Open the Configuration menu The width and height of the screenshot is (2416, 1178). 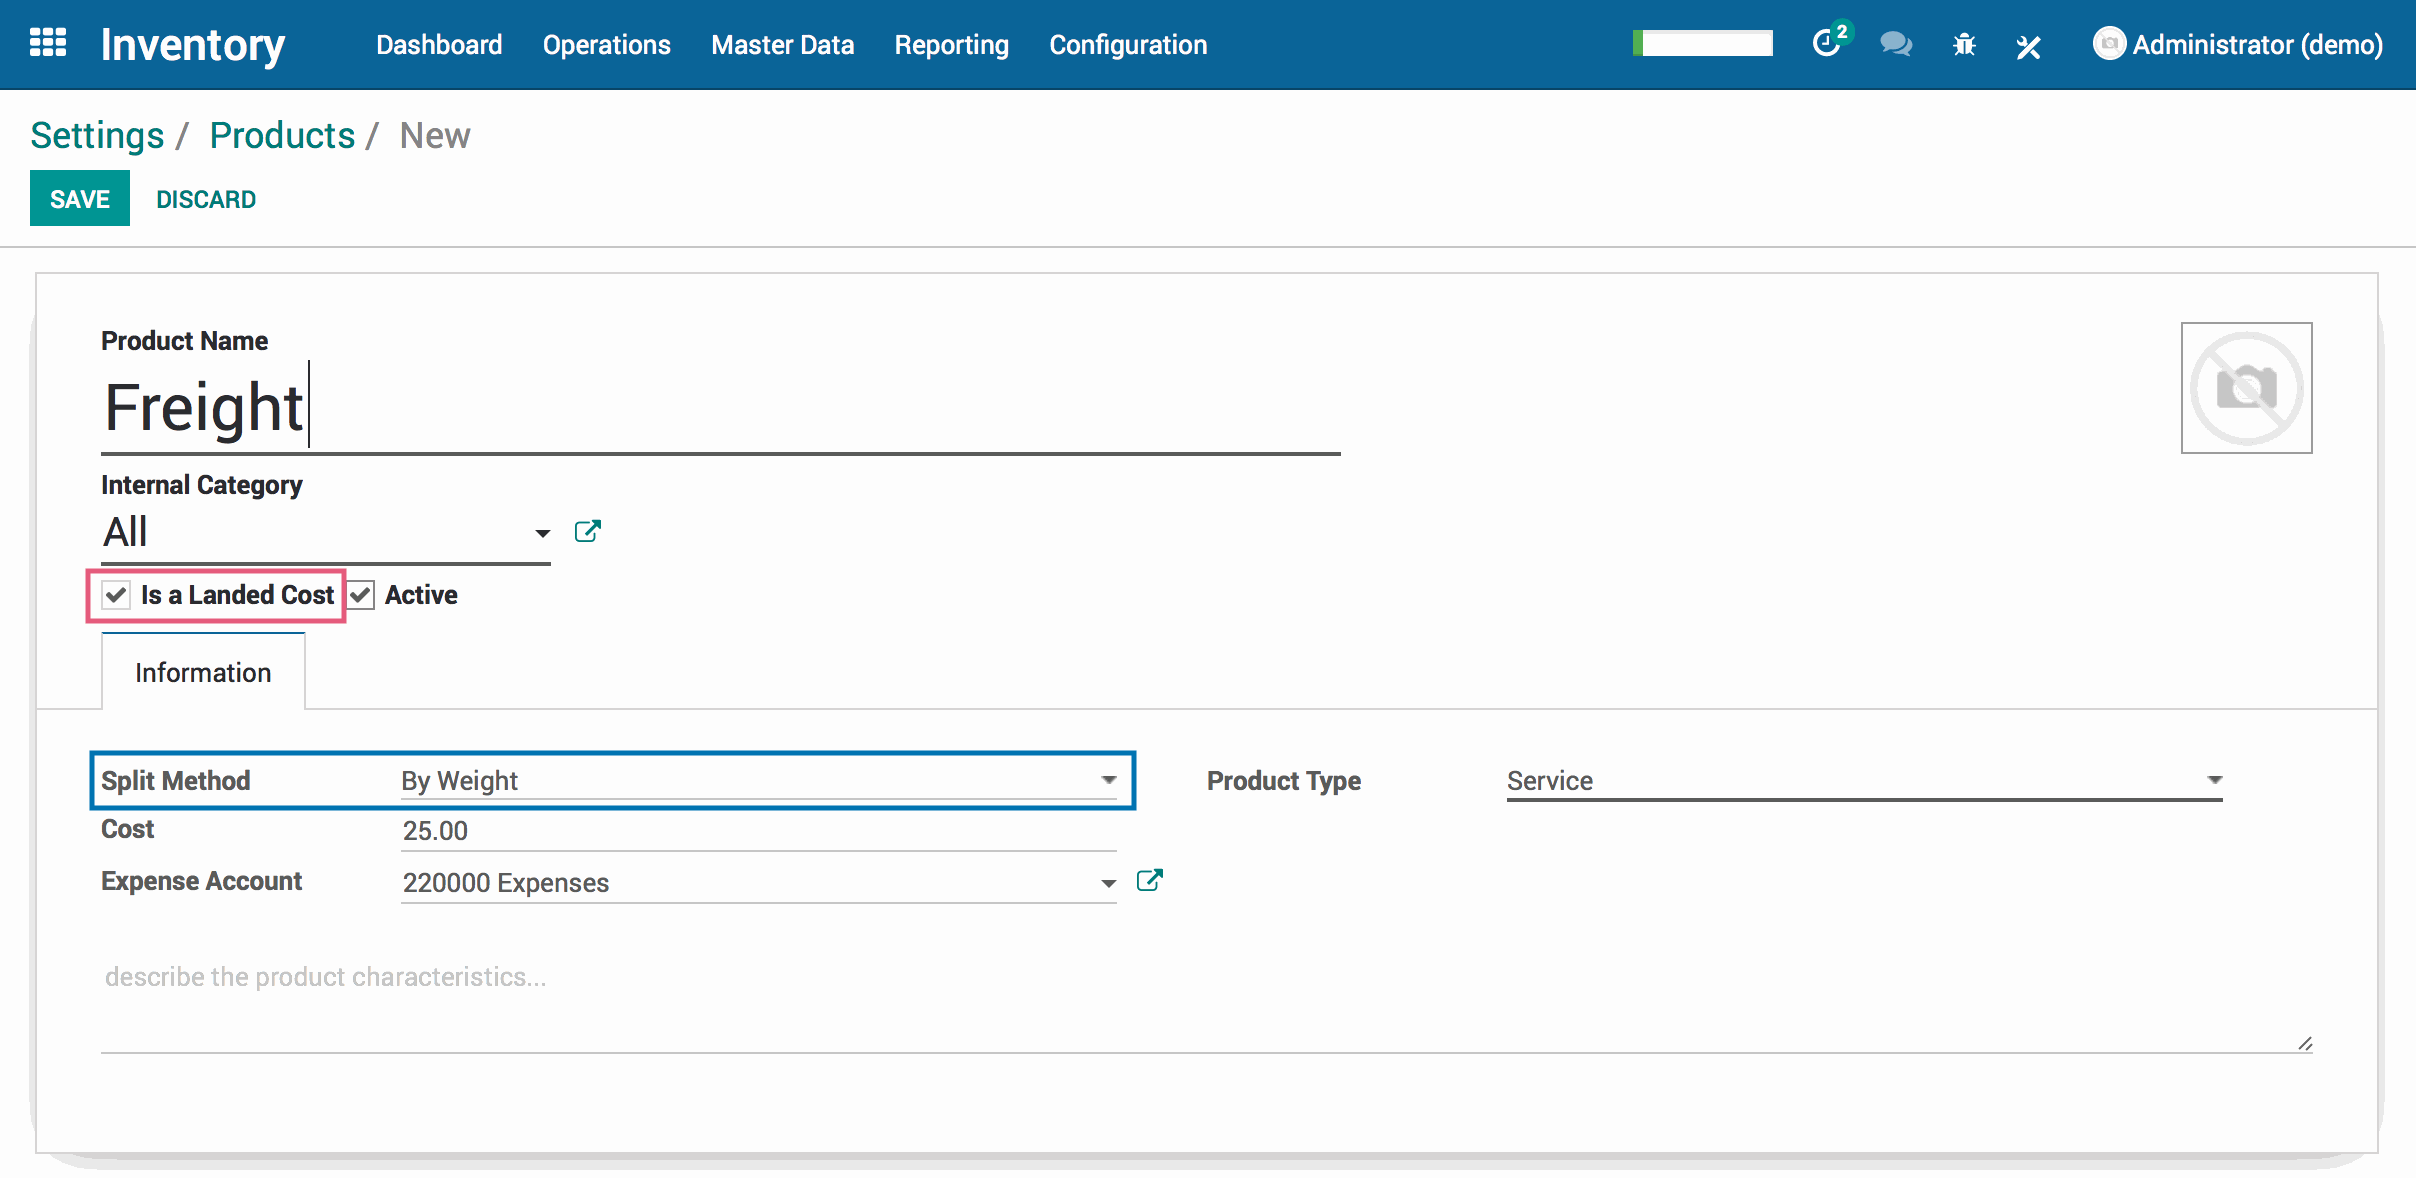(1128, 45)
